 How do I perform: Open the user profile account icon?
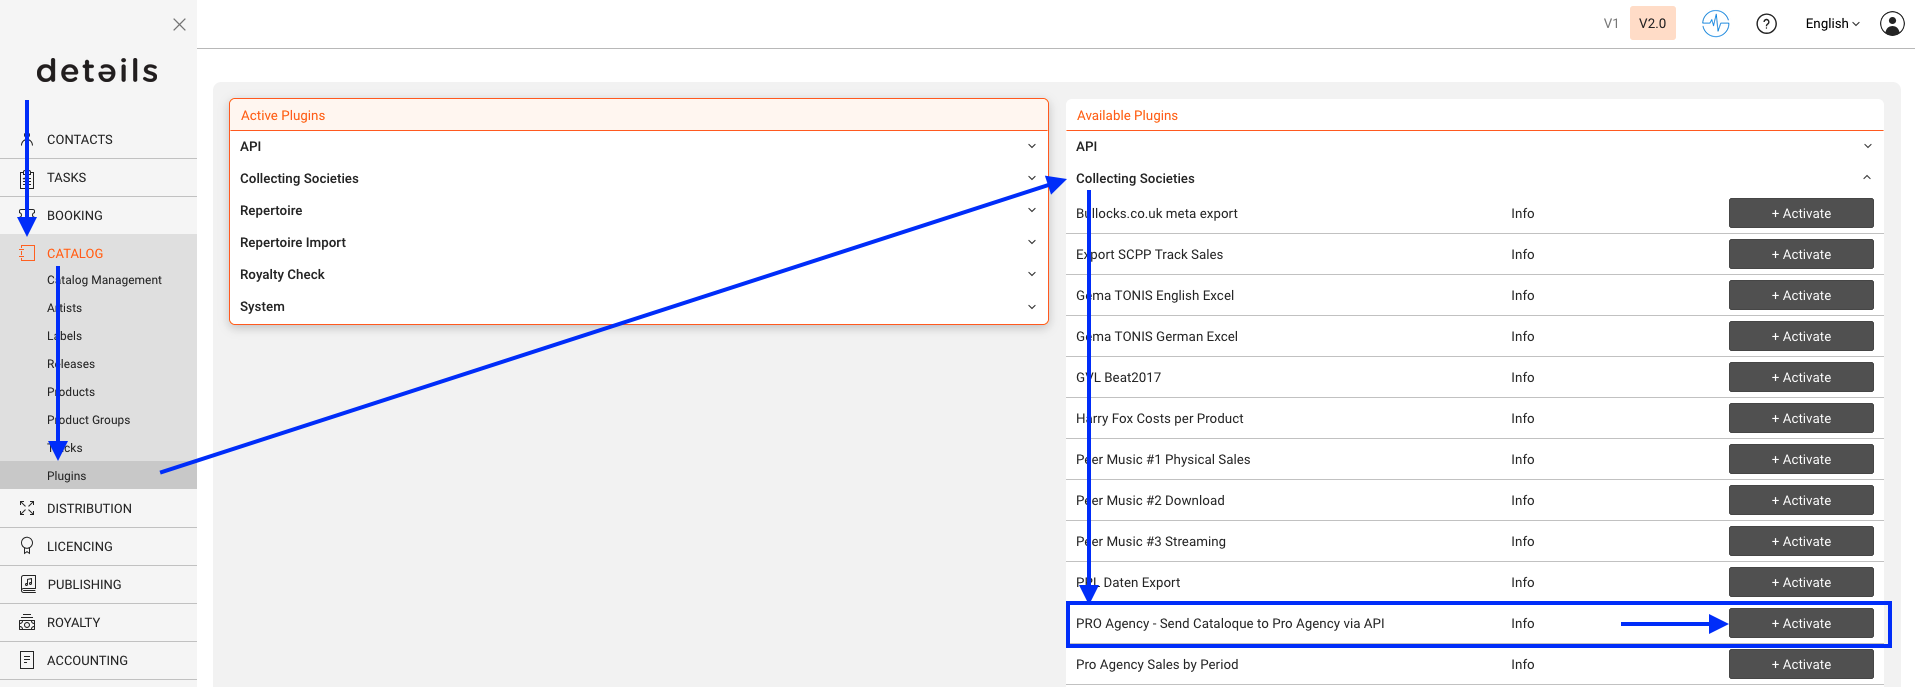click(x=1892, y=24)
